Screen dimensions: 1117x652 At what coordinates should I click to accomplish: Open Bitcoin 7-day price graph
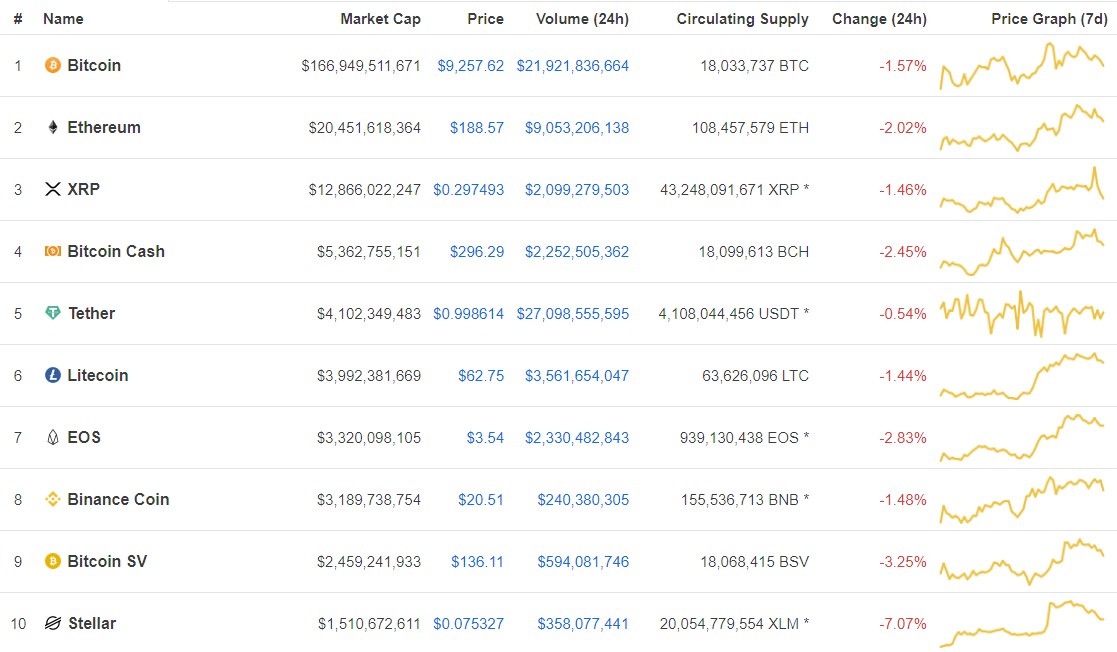1022,66
